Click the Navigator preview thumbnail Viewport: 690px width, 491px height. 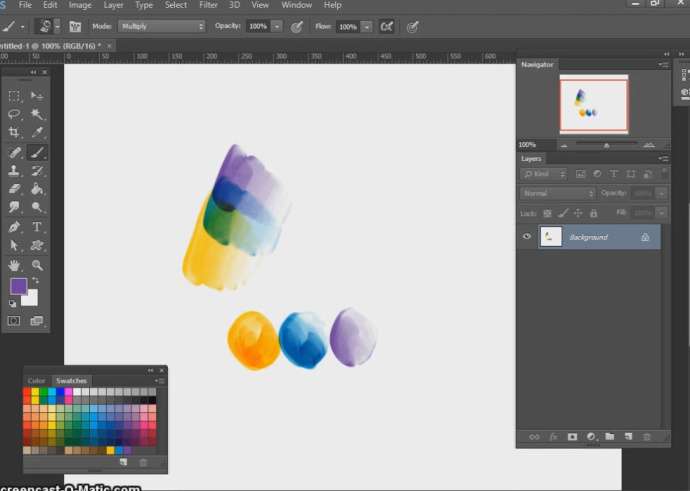594,105
